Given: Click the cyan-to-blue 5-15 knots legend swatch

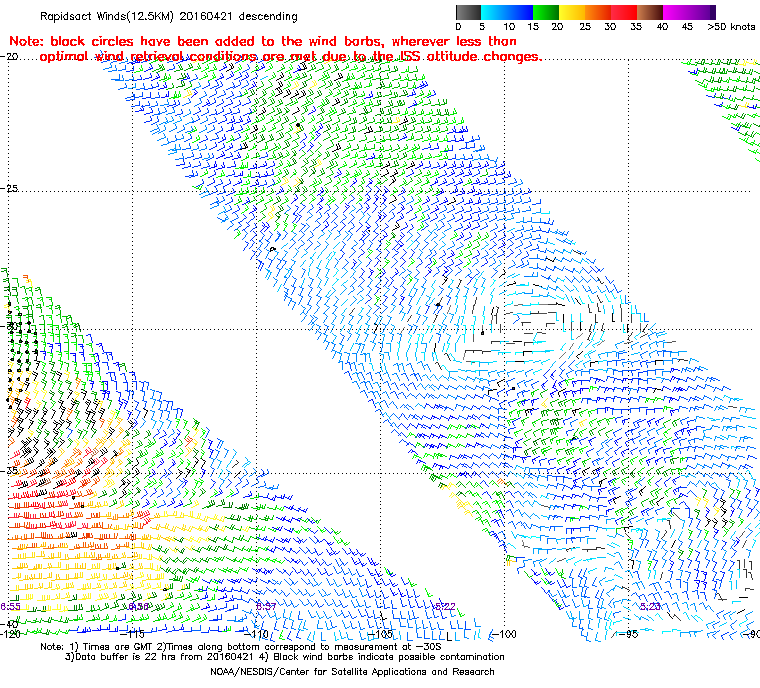Looking at the screenshot, I should [507, 12].
